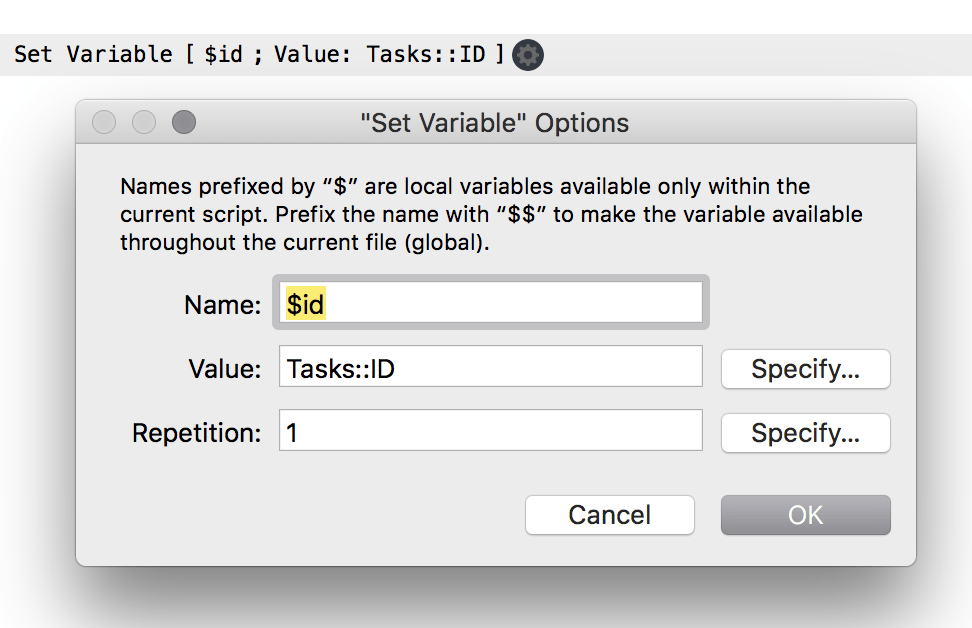Minimize the Set Variable Options window
972x628 pixels.
point(144,123)
